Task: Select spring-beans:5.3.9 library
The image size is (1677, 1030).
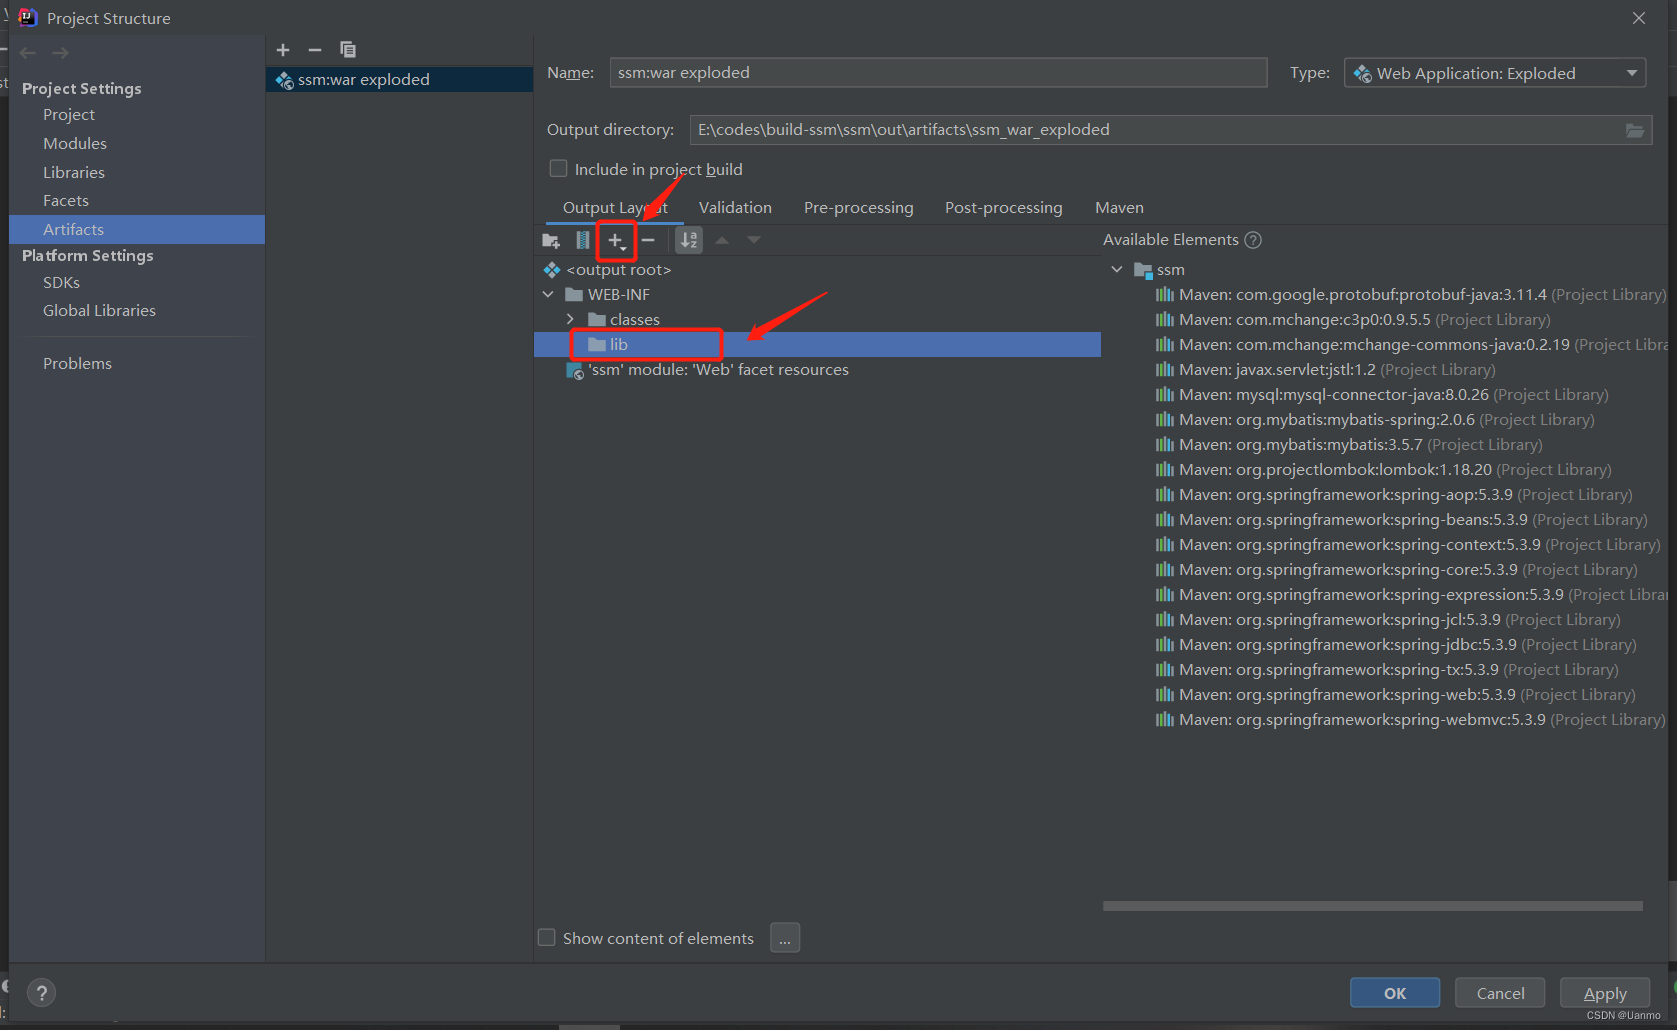Action: (1401, 520)
